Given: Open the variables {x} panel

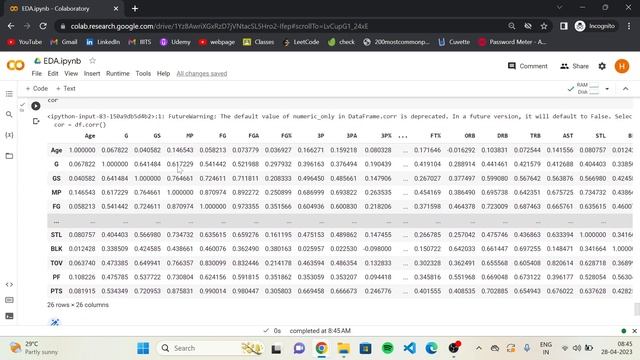Looking at the screenshot, I should click(x=9, y=135).
